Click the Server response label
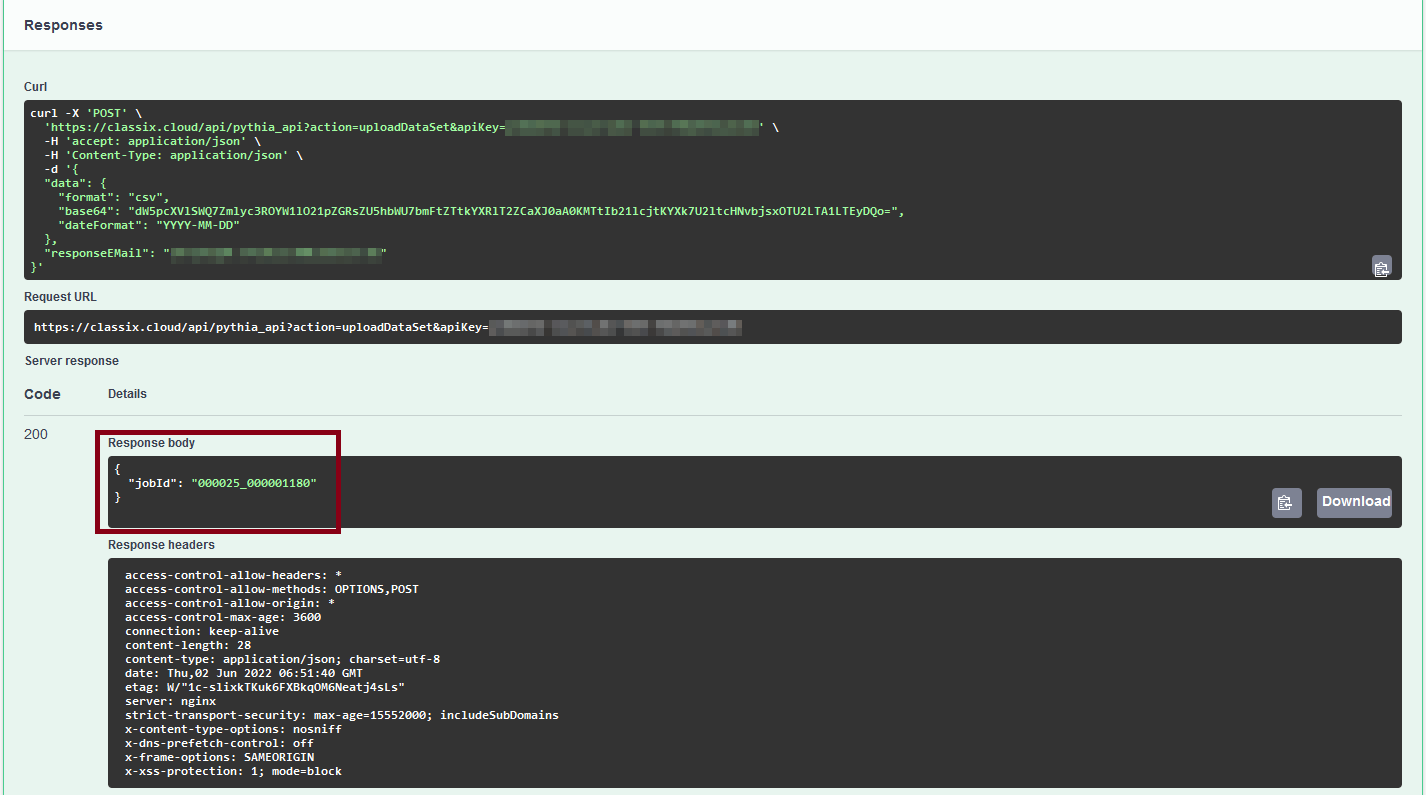 click(71, 360)
